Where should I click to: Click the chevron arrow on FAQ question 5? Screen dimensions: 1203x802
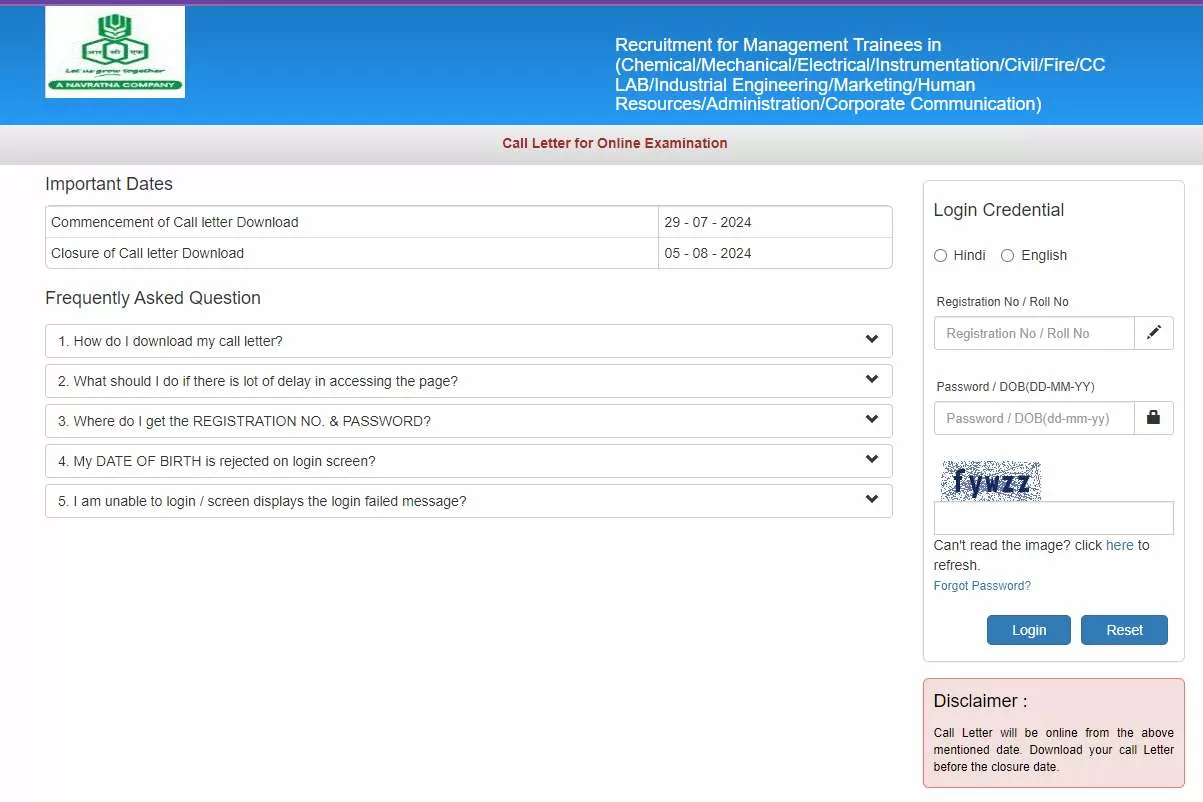871,500
